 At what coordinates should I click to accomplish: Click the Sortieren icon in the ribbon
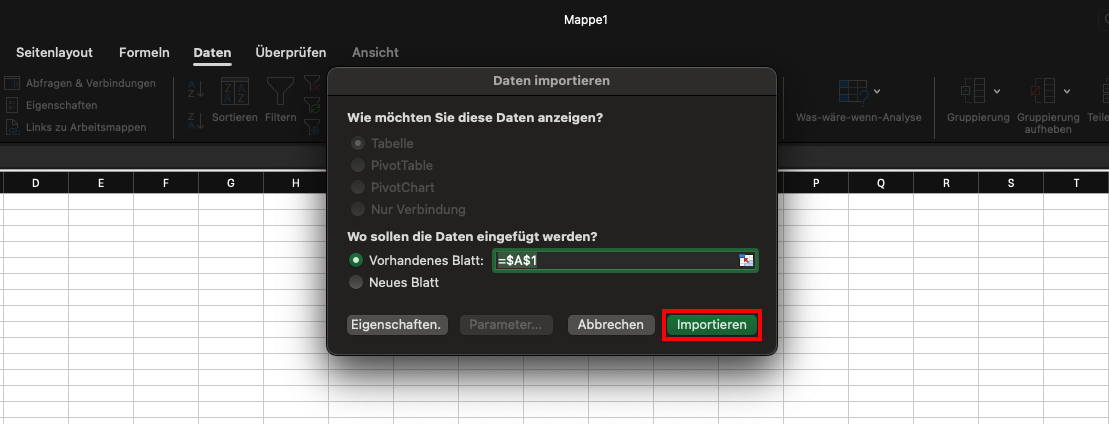click(234, 93)
